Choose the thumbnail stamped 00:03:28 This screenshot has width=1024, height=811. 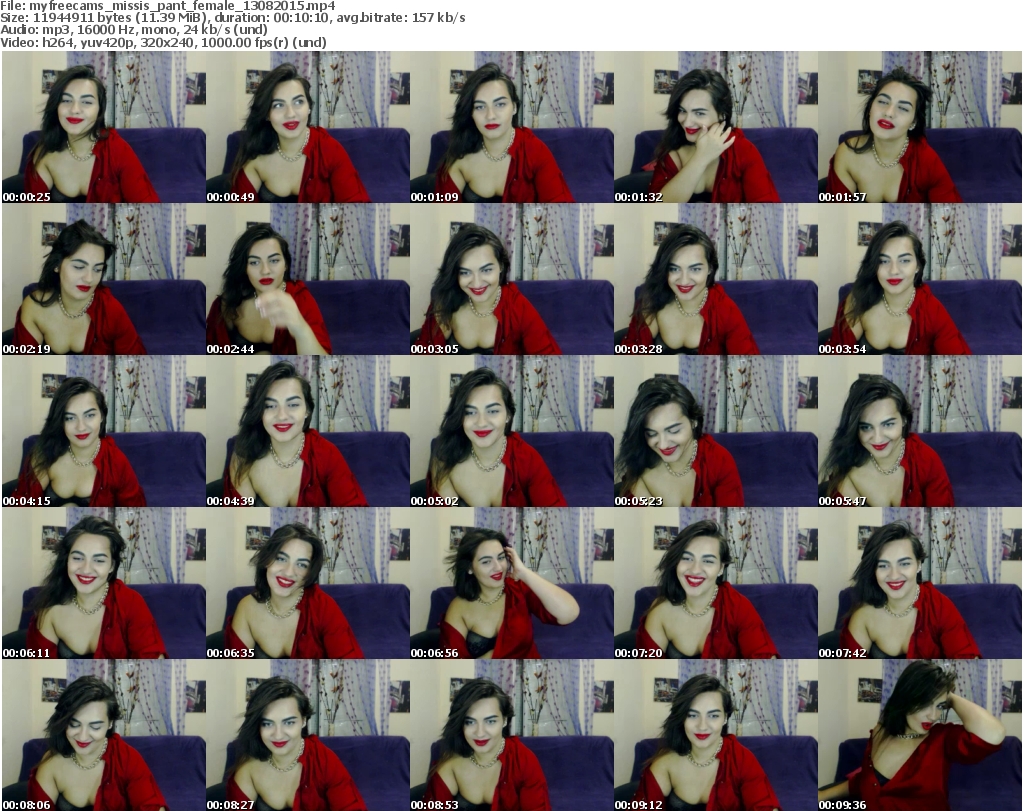(x=716, y=279)
